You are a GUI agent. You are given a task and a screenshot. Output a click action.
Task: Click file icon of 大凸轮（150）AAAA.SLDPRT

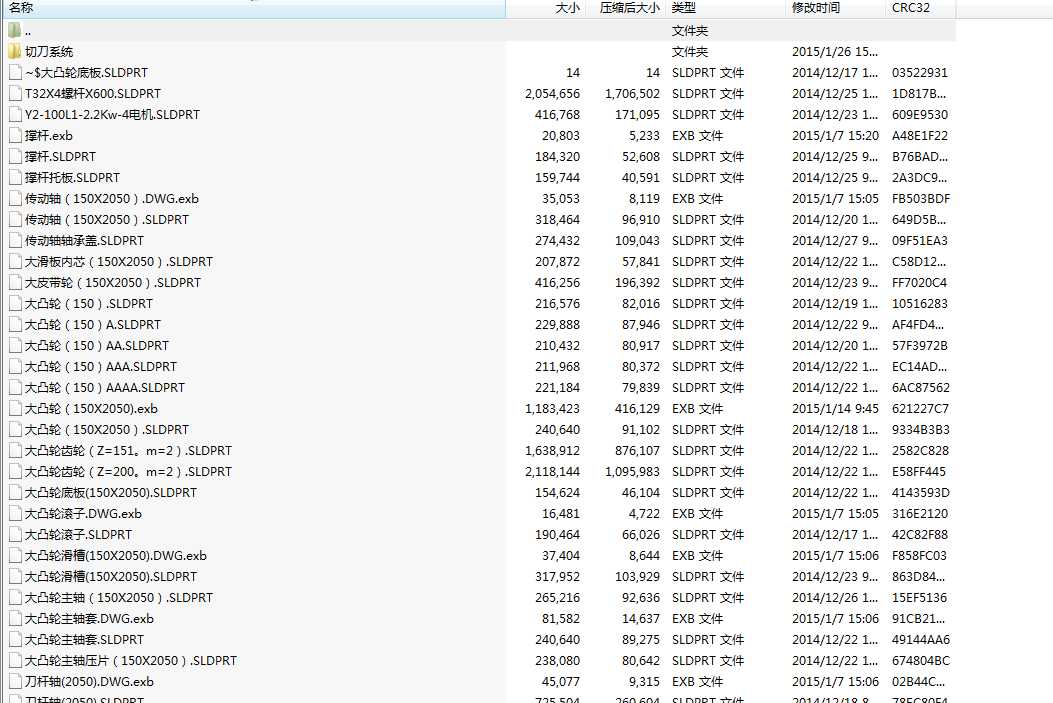coord(15,387)
